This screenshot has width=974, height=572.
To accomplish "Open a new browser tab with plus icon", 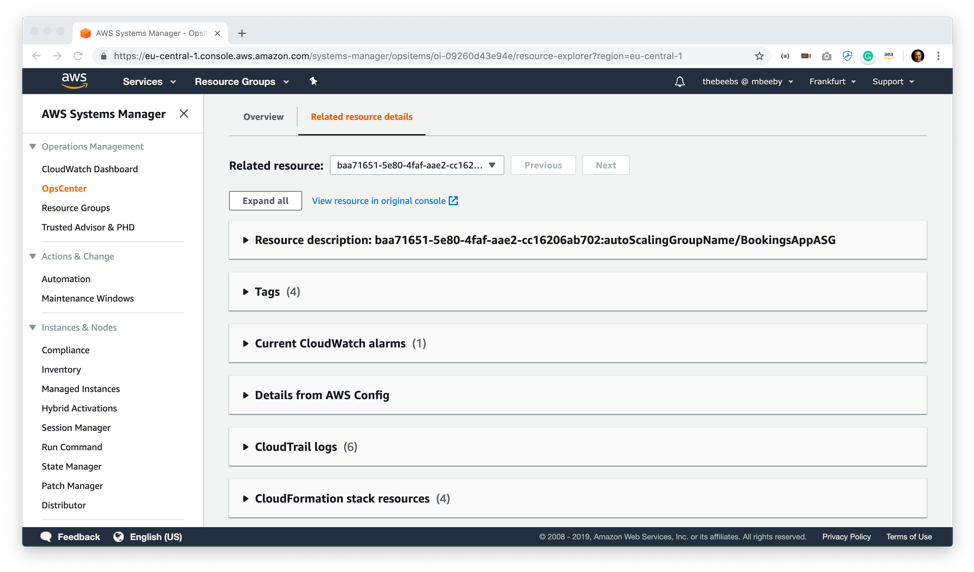I will (242, 34).
